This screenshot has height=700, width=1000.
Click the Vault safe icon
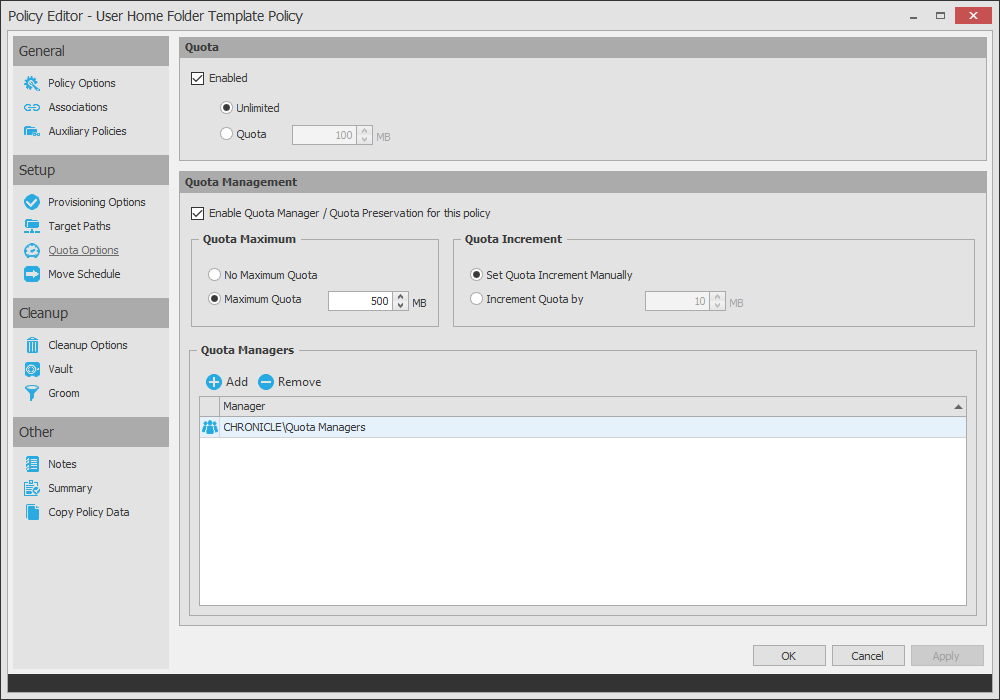[x=32, y=369]
